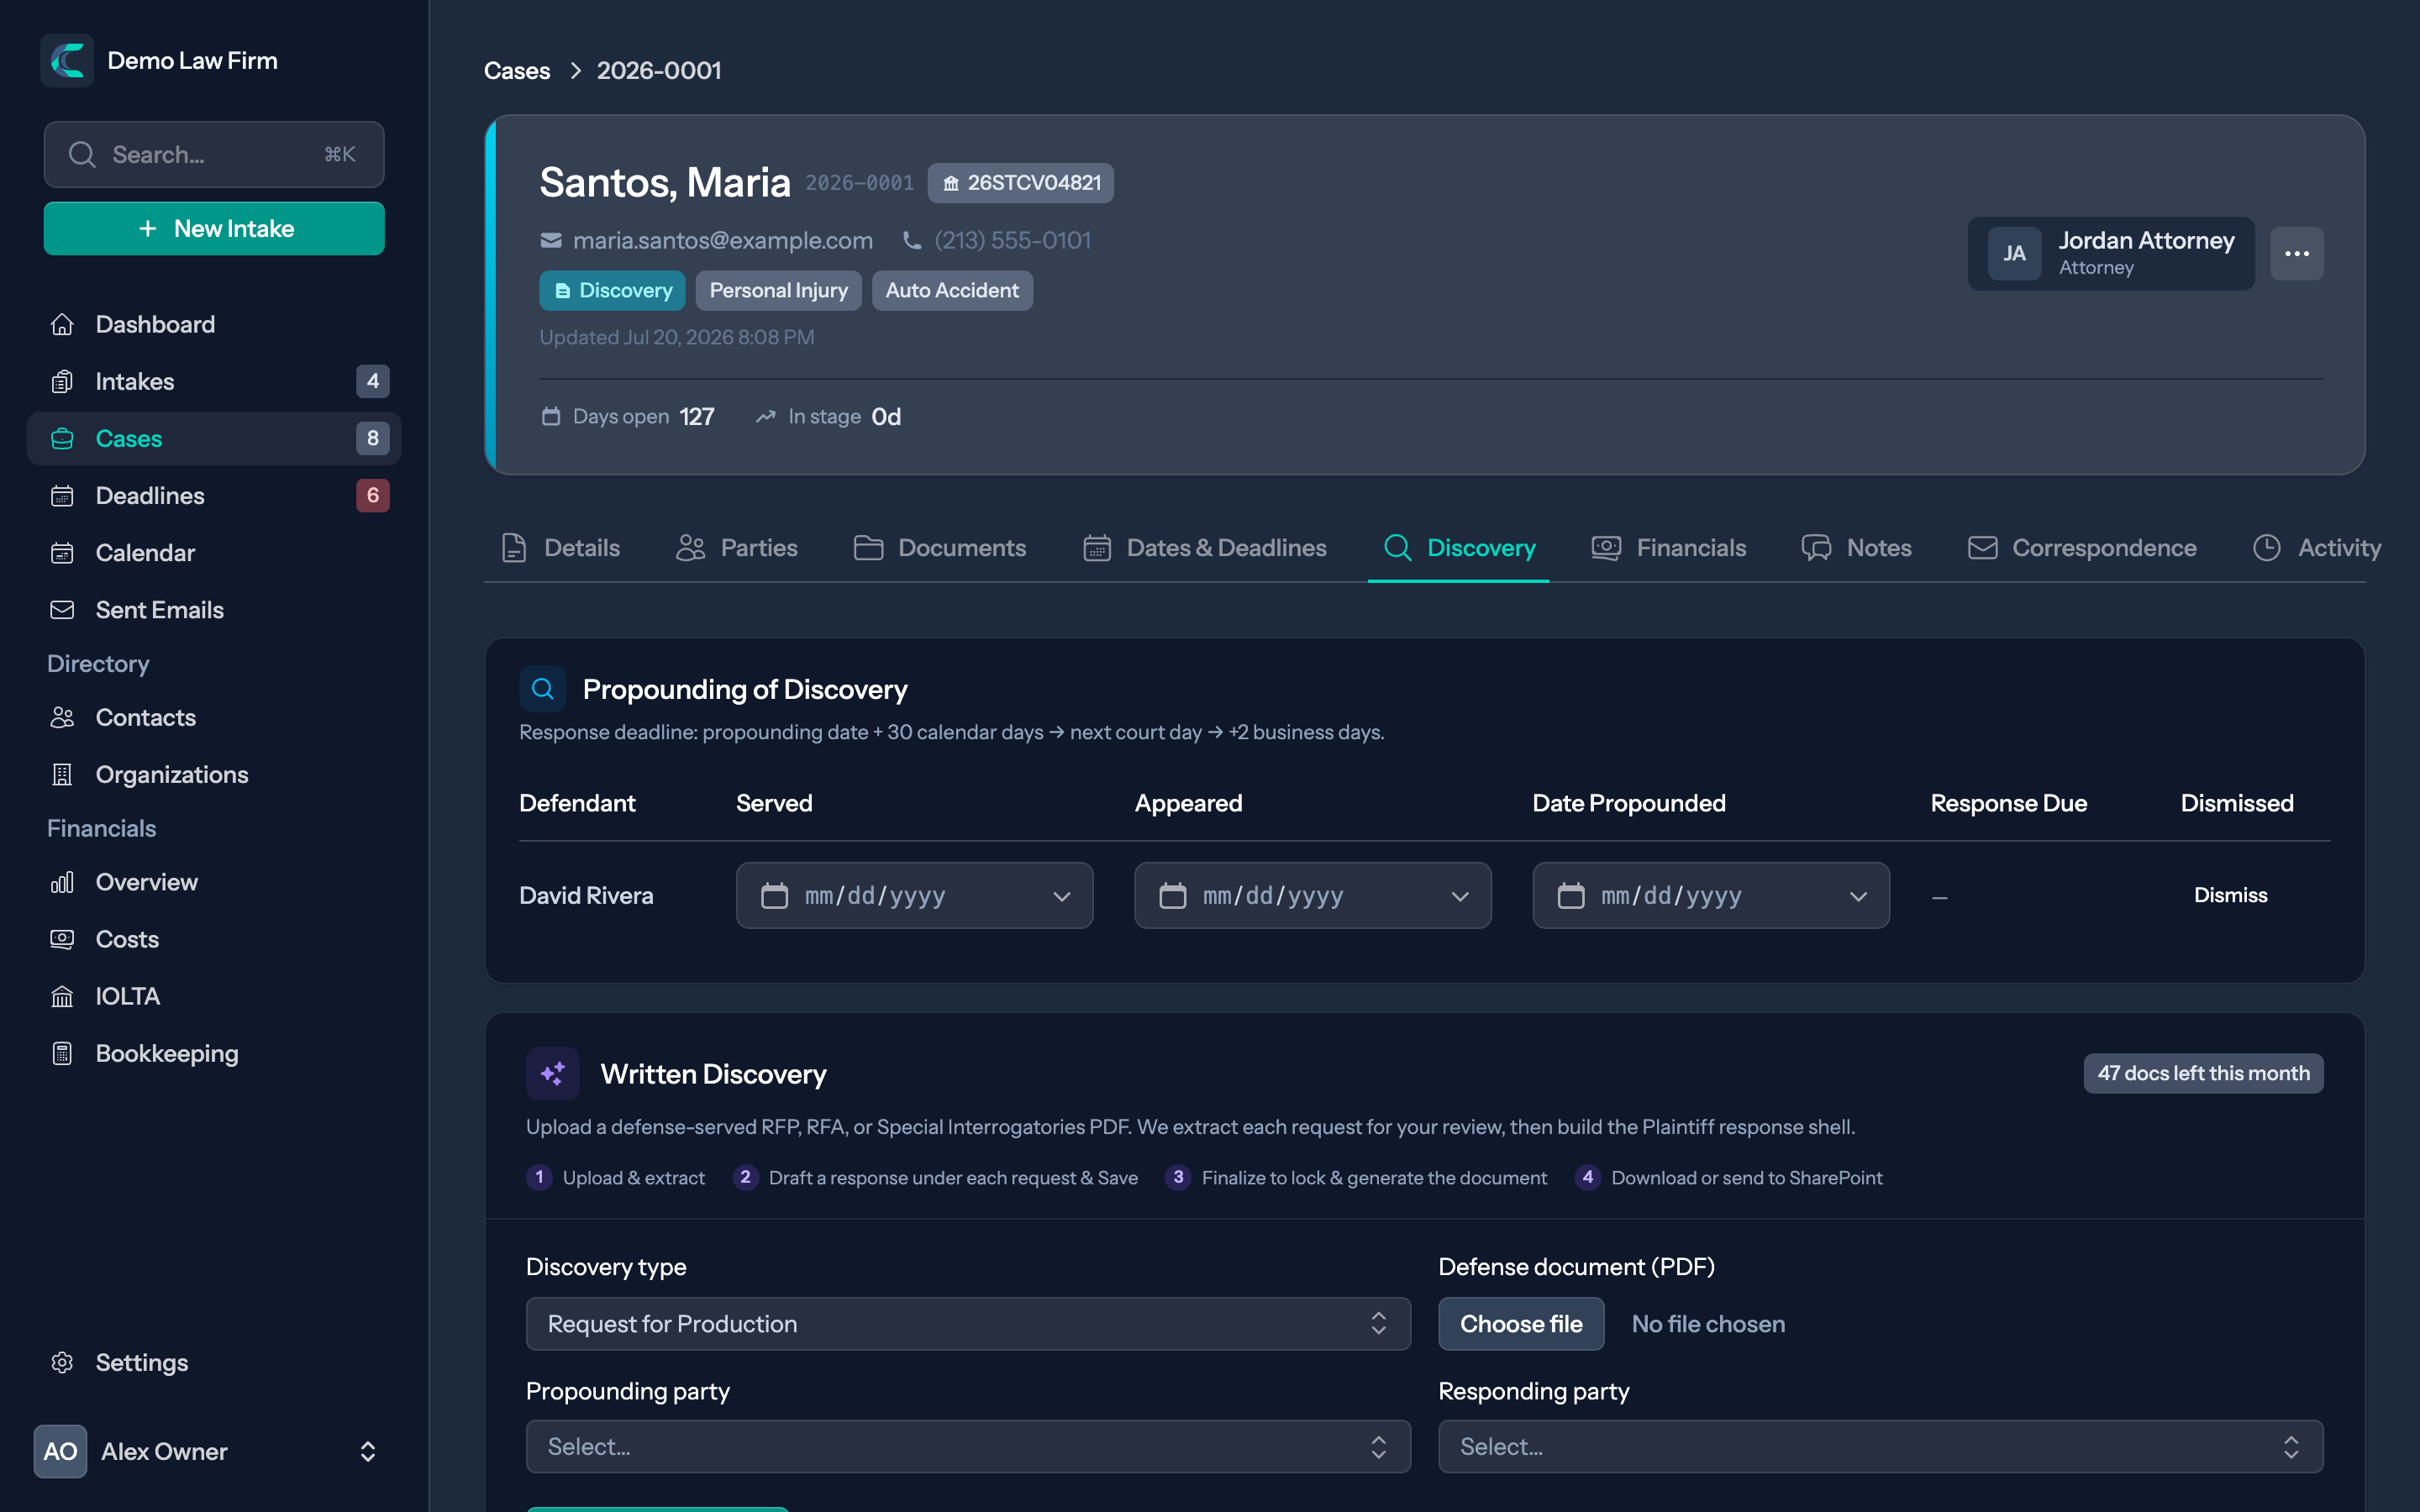Click the Days open calendar icon
Screen dimensions: 2420x1512
pyautogui.click(x=551, y=416)
